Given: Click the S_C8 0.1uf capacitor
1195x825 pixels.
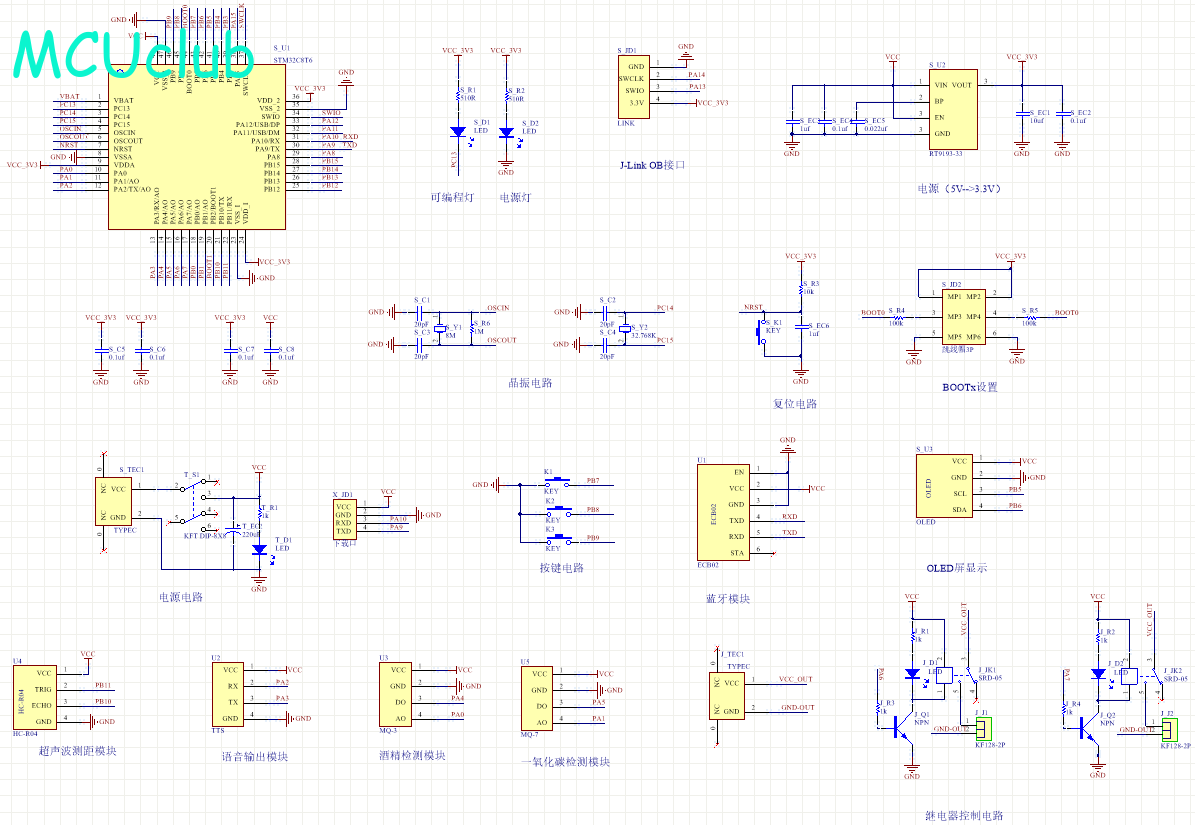Looking at the screenshot, I should click(270, 350).
